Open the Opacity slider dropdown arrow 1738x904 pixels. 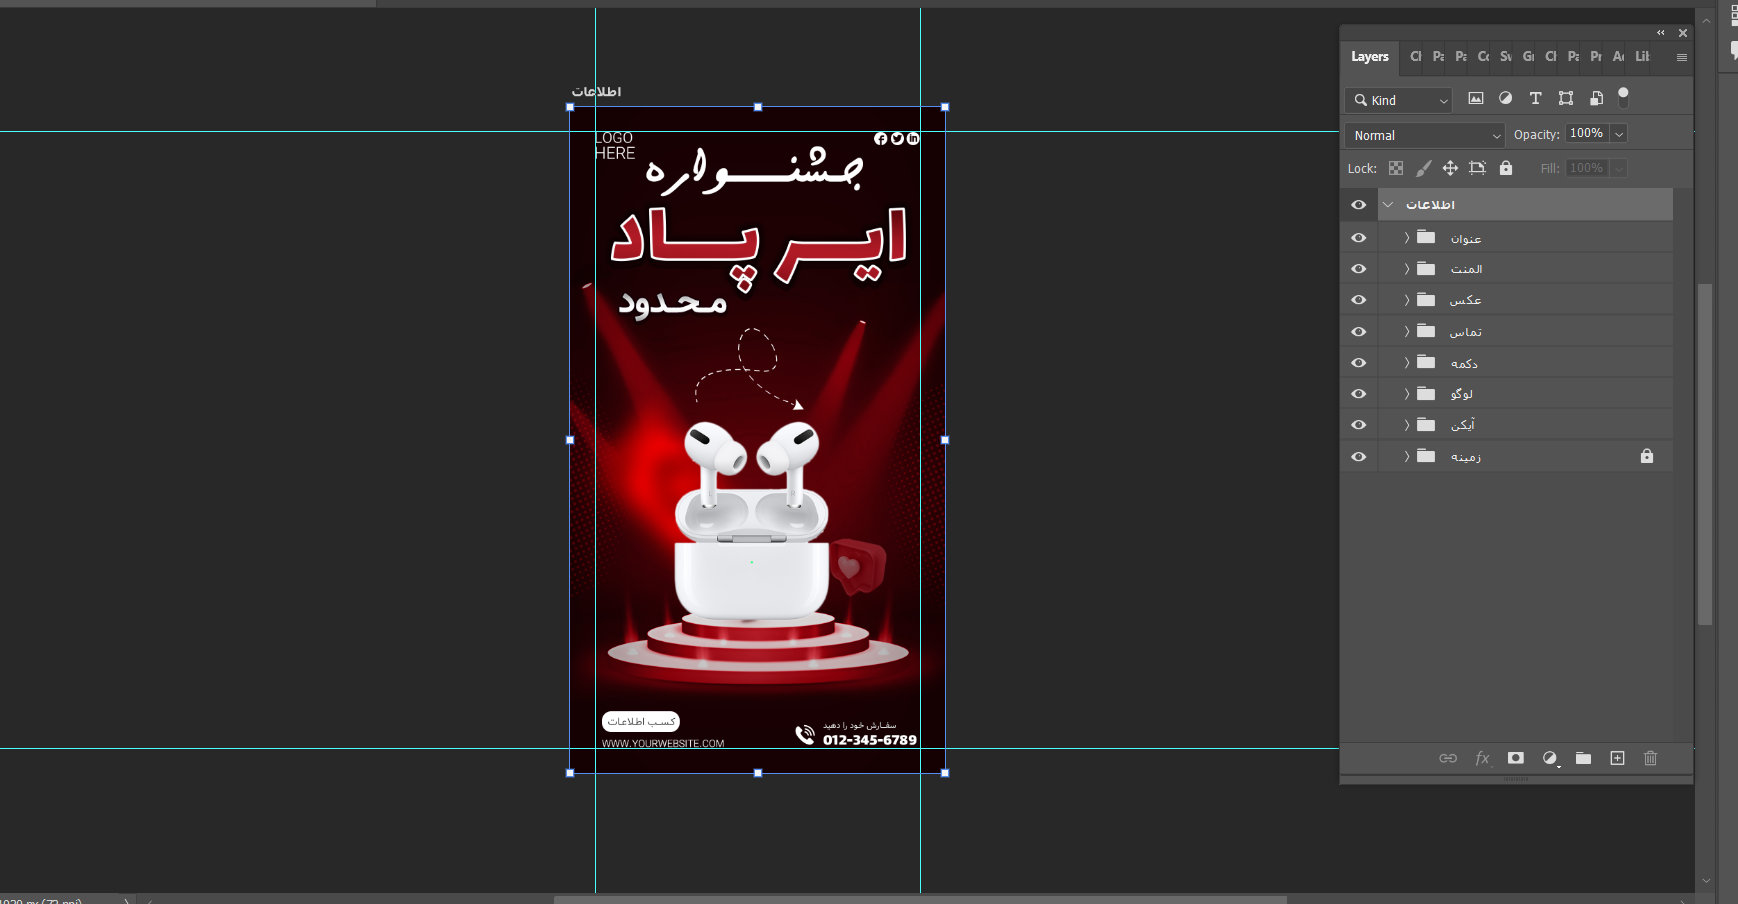(x=1619, y=134)
